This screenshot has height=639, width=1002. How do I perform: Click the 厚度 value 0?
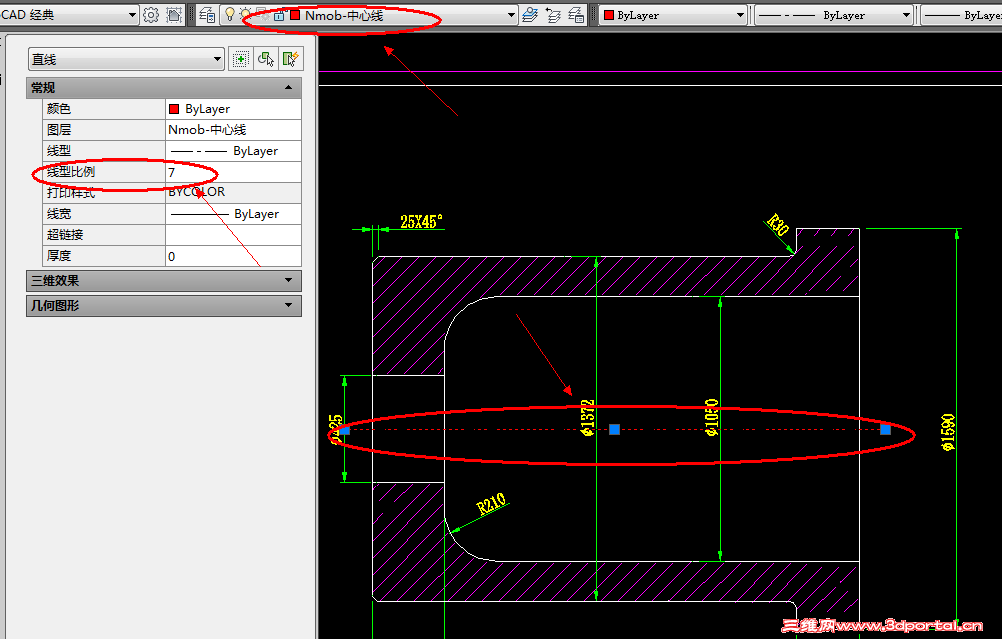pos(233,256)
